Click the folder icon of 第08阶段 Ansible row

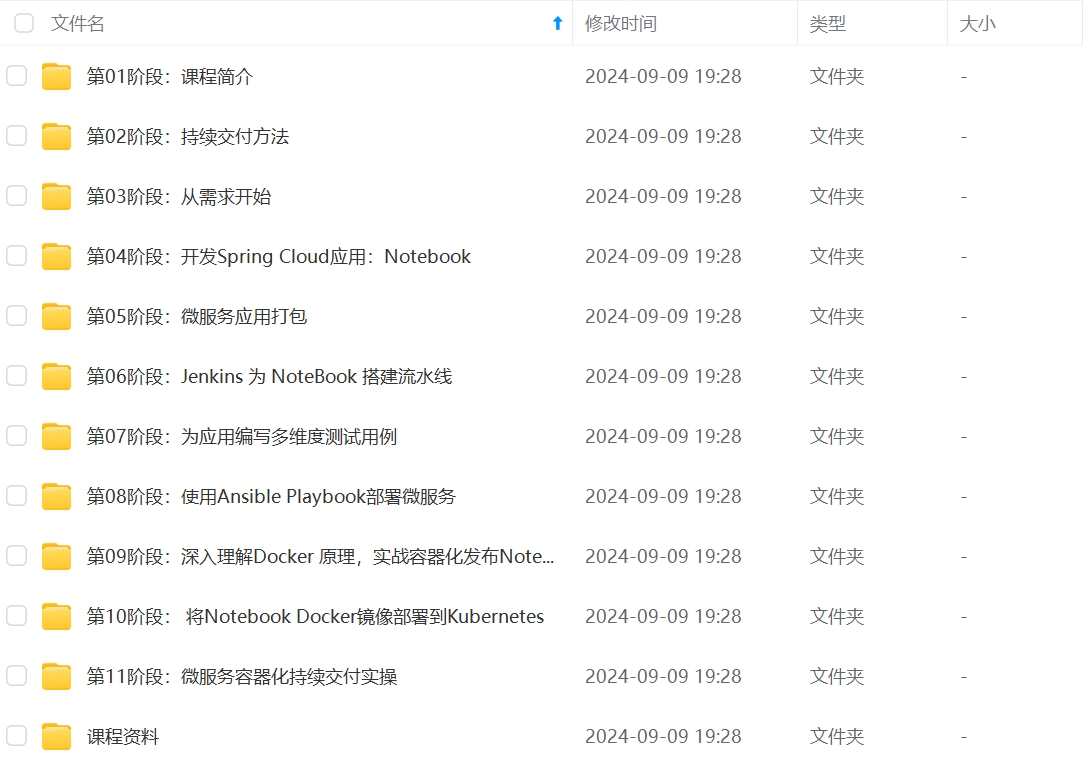pos(57,496)
